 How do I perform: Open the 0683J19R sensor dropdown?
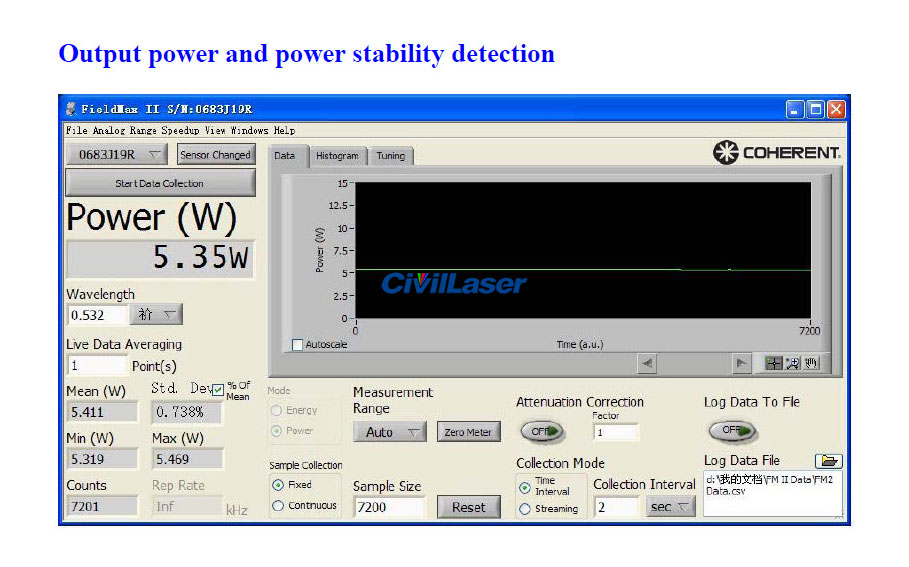pos(116,155)
